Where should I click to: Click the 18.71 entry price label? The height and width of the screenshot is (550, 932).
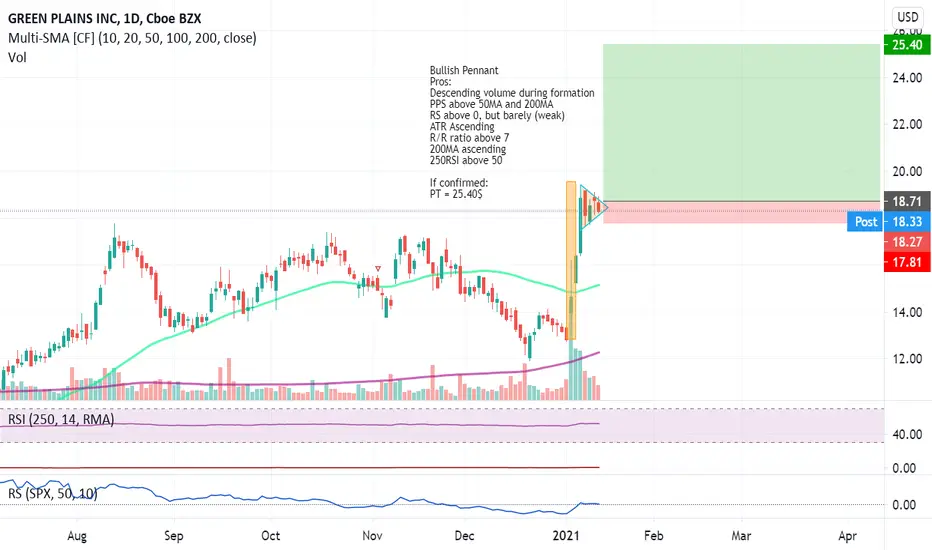(x=907, y=201)
